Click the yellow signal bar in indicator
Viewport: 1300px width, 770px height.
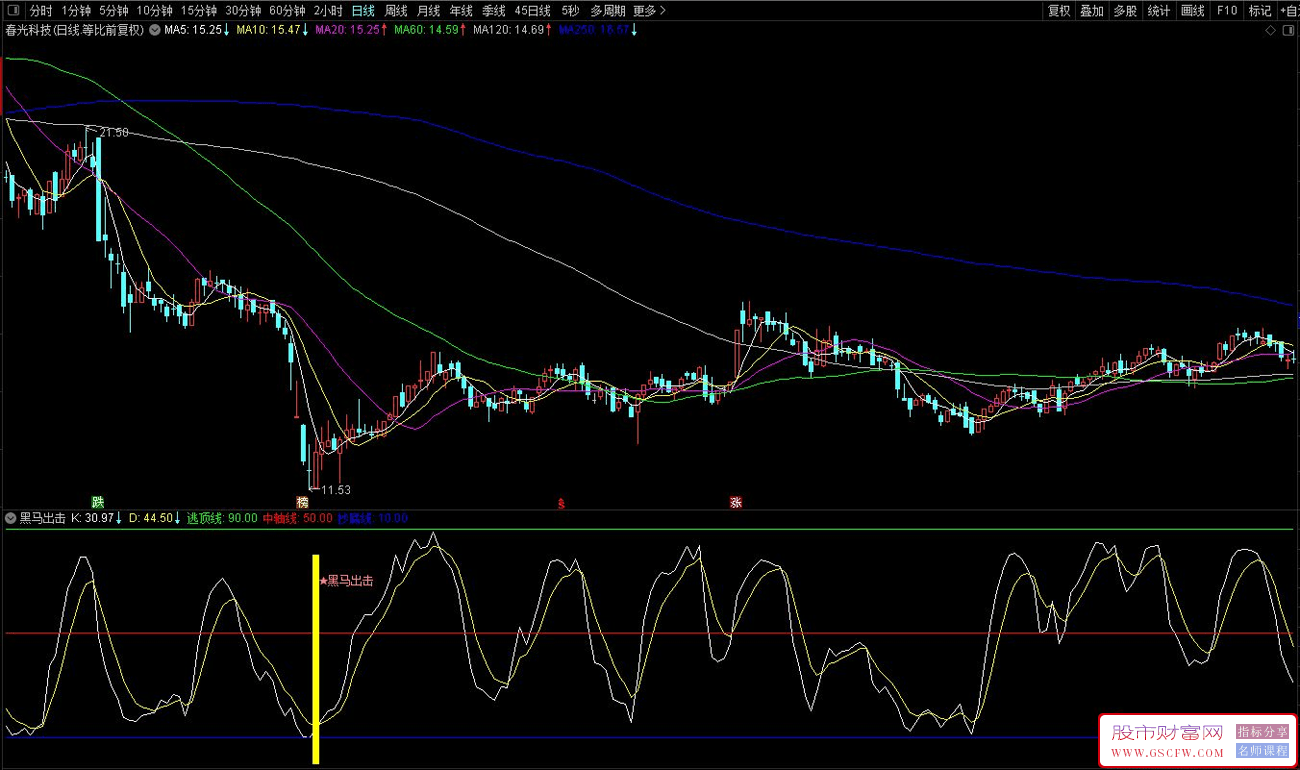316,659
